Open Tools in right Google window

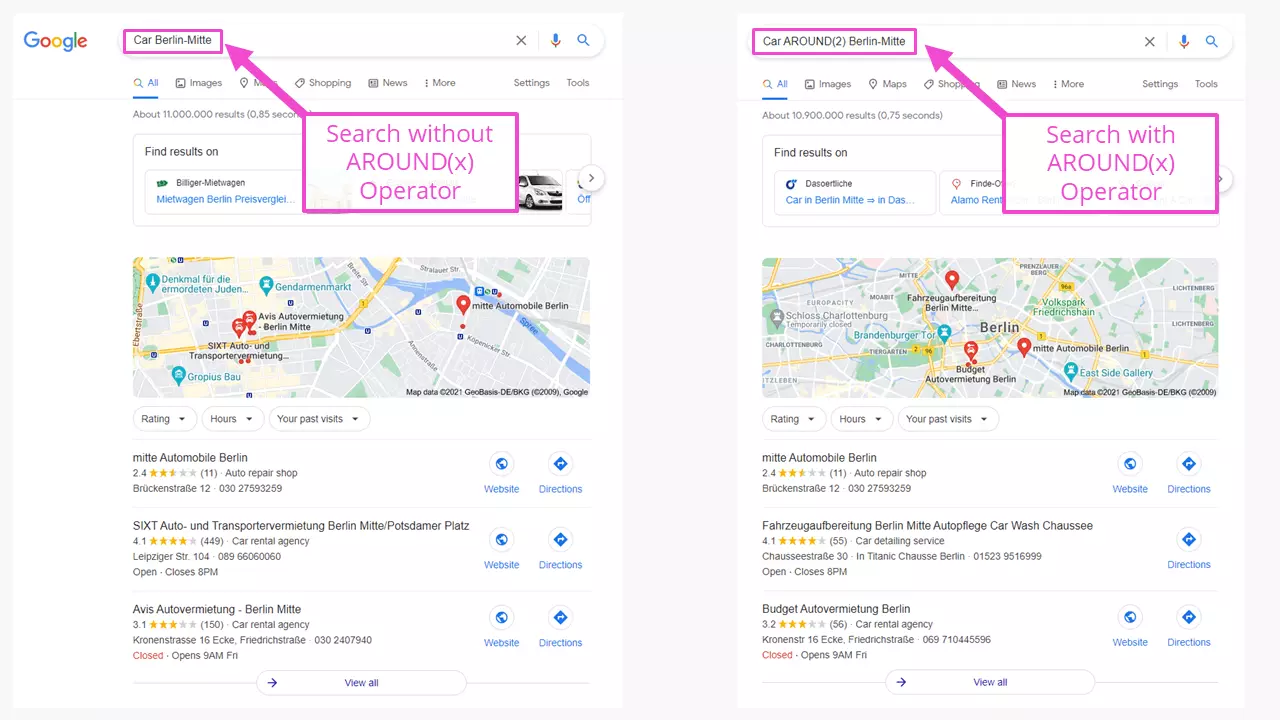point(1206,84)
